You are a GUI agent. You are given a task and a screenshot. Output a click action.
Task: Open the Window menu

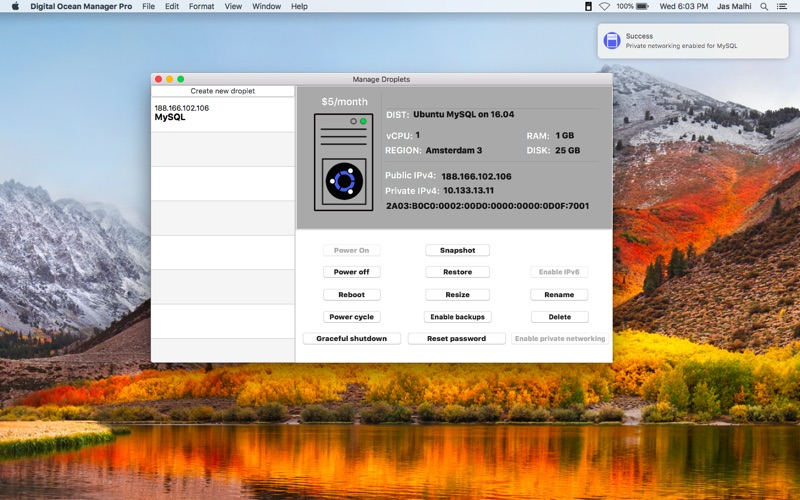266,6
